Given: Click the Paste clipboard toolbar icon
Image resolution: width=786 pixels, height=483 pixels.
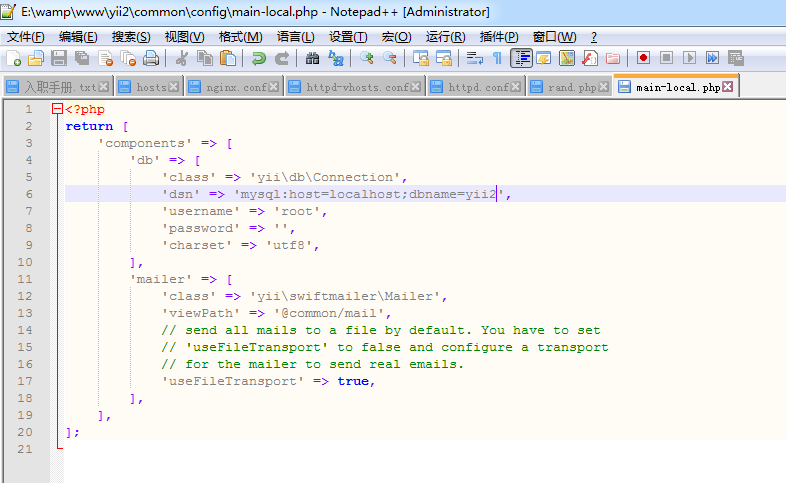Looking at the screenshot, I should click(228, 58).
